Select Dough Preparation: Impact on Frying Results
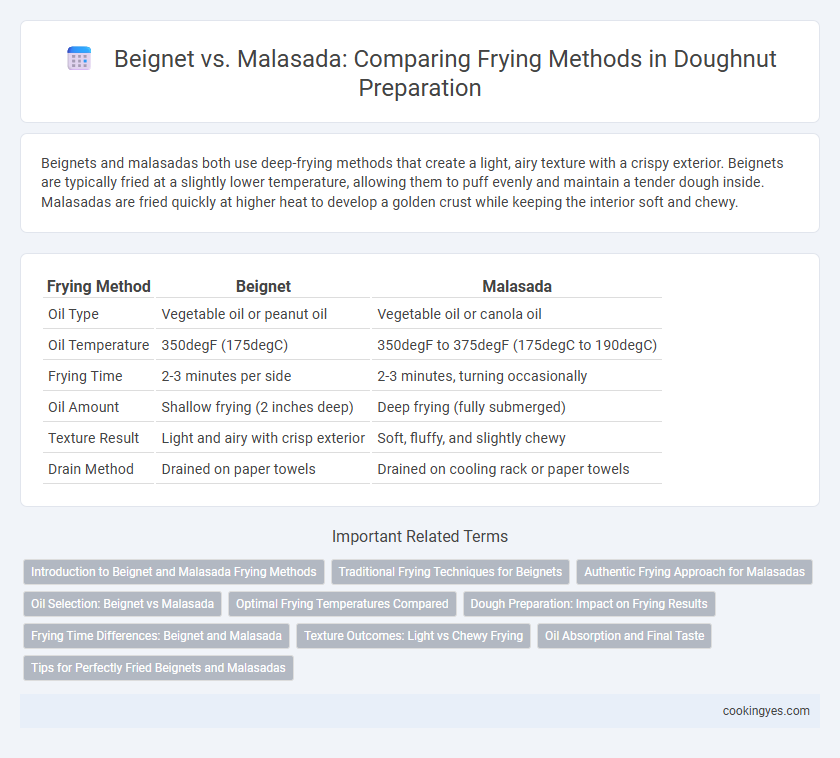Viewport: 840px width, 758px height. pos(589,604)
